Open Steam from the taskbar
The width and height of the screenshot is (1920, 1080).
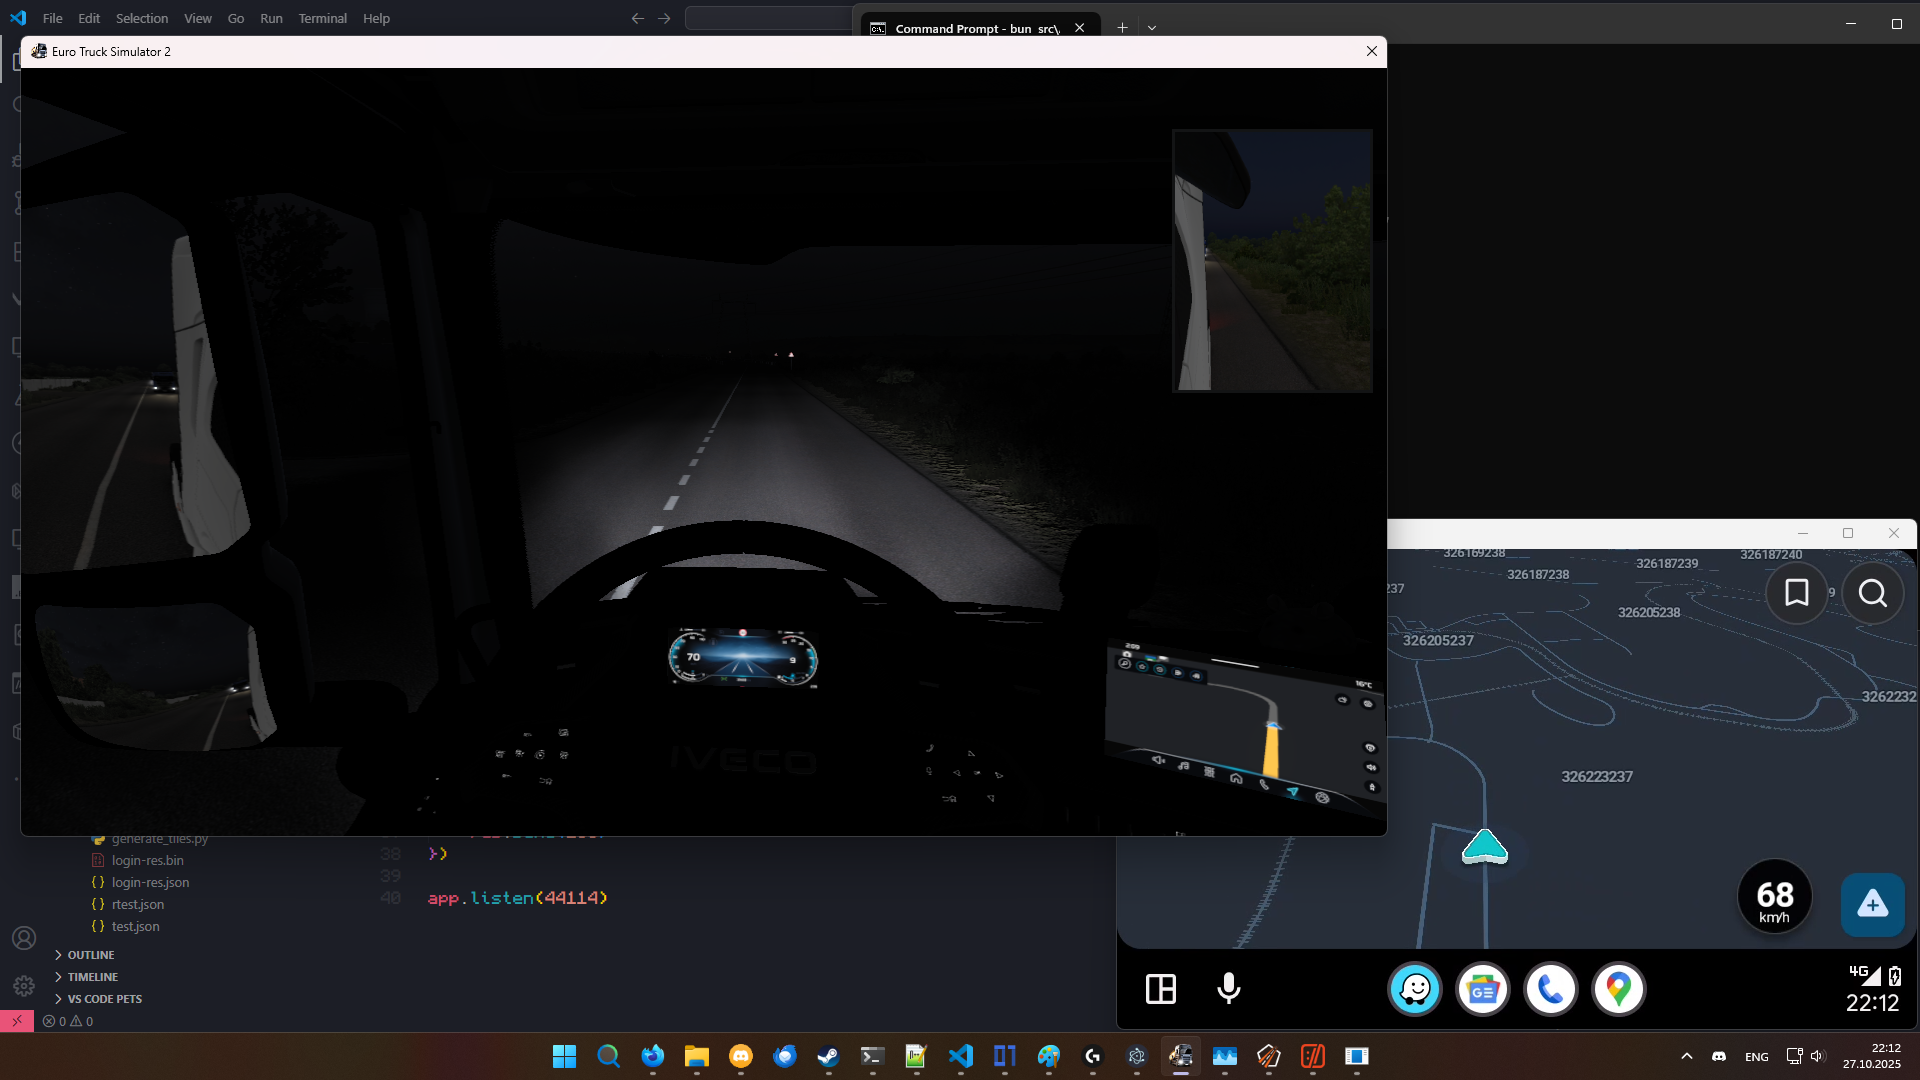coord(828,1056)
